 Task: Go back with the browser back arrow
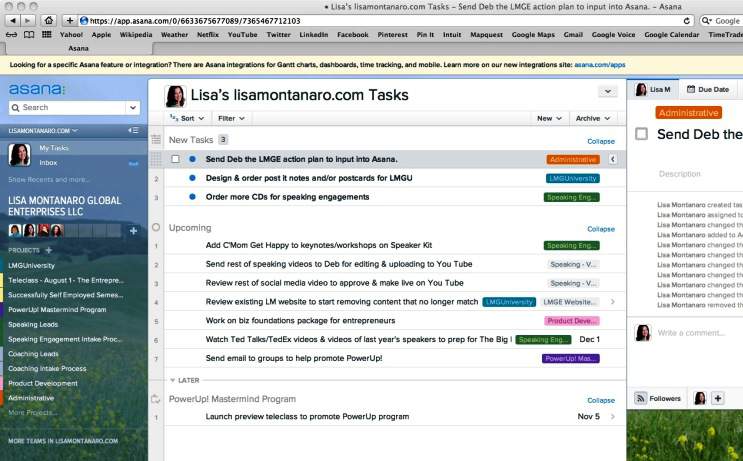13,20
